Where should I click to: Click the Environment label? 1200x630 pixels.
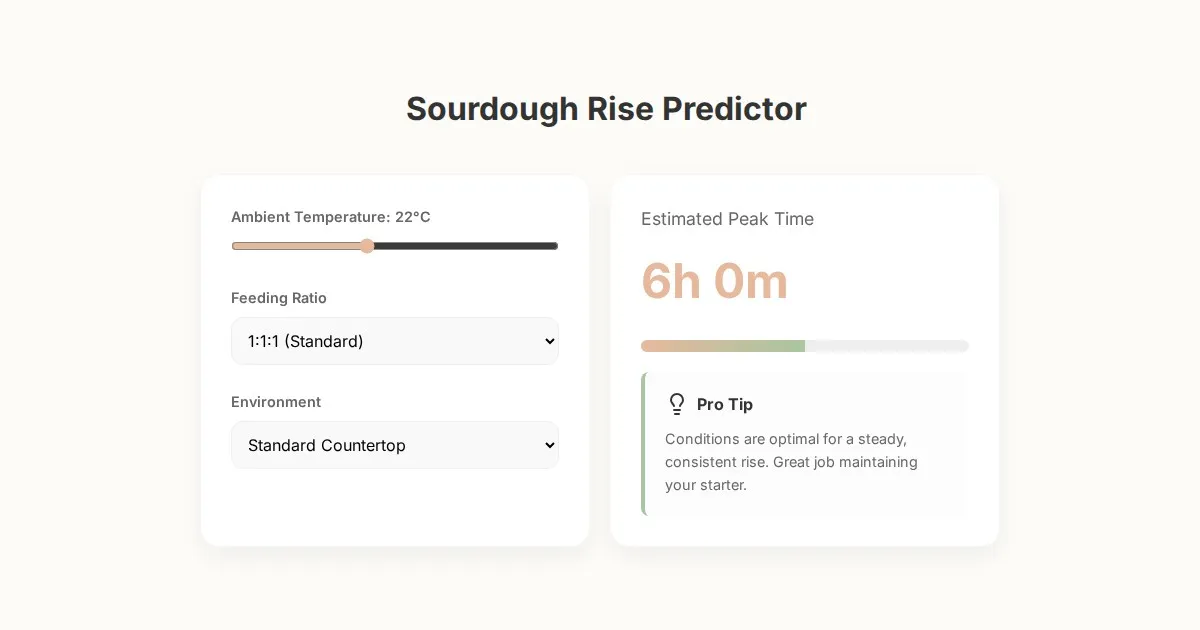[276, 402]
